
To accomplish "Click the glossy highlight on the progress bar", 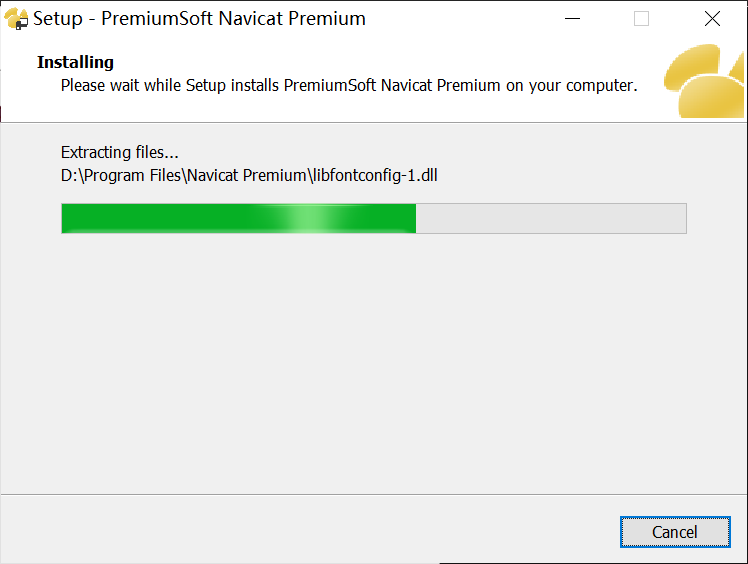I will click(x=308, y=218).
